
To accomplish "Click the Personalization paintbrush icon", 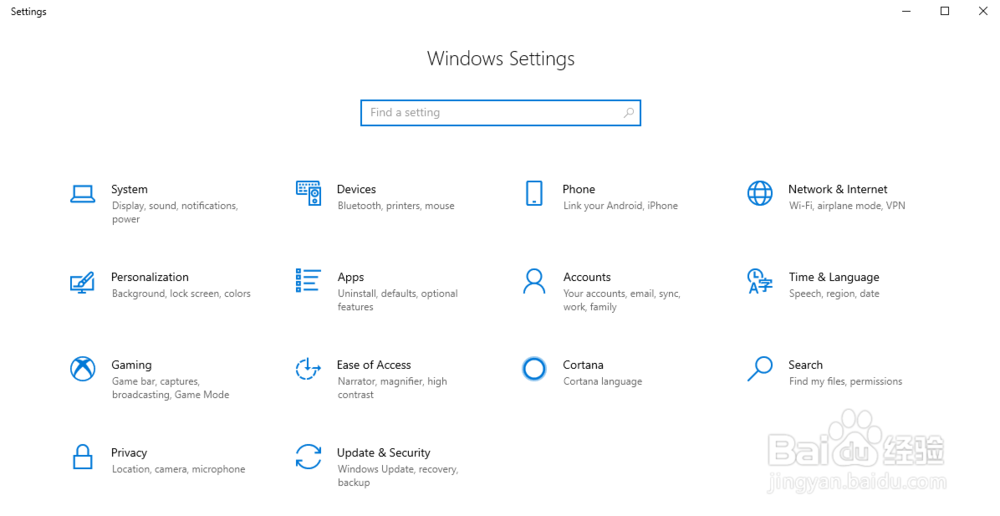I will [x=82, y=282].
